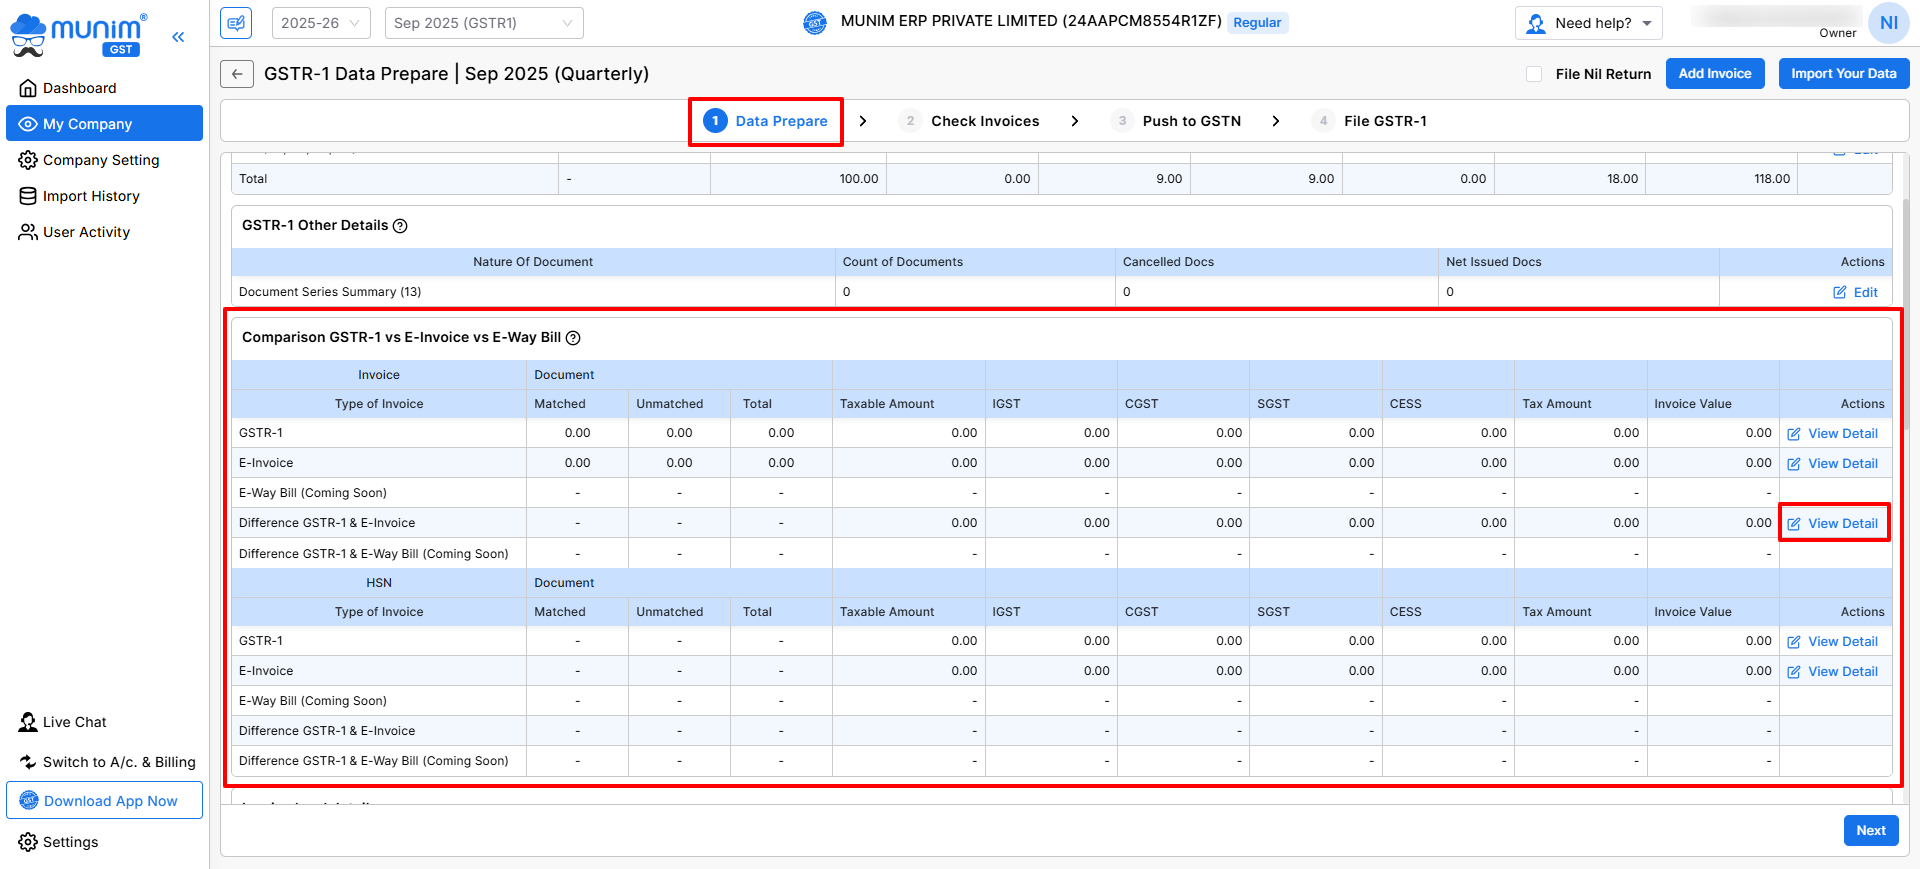This screenshot has height=869, width=1920.
Task: Select the File GSTR-1 step
Action: coord(1384,121)
